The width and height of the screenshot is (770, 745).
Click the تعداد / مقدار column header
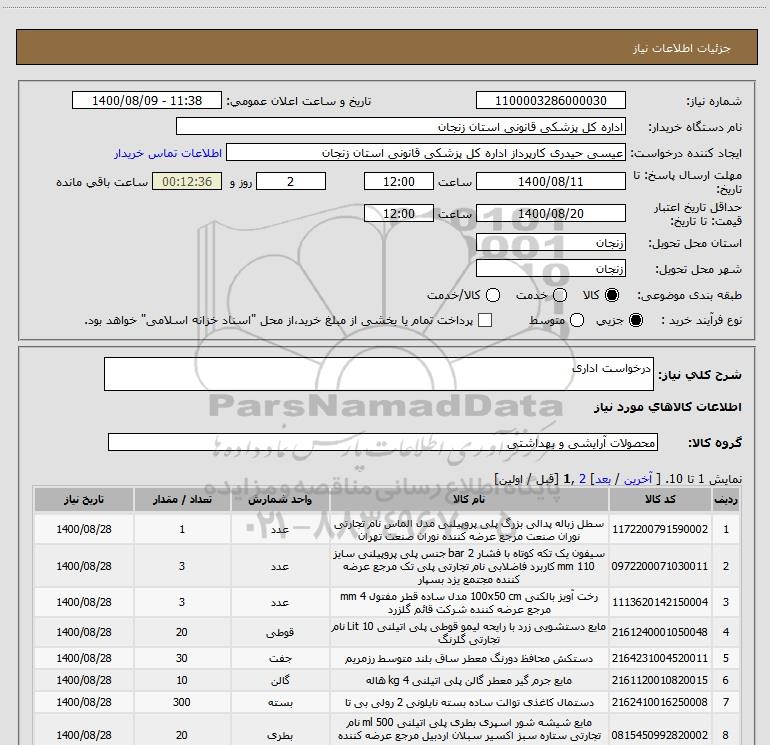182,499
